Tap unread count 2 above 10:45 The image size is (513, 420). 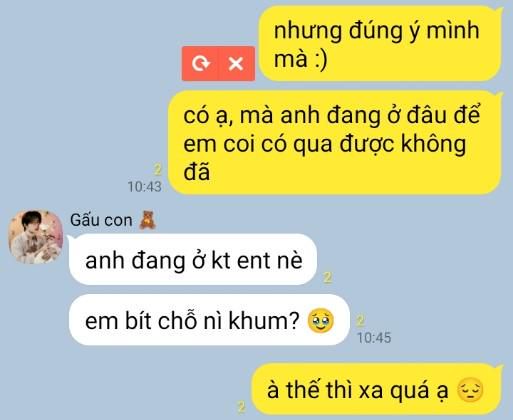(360, 321)
